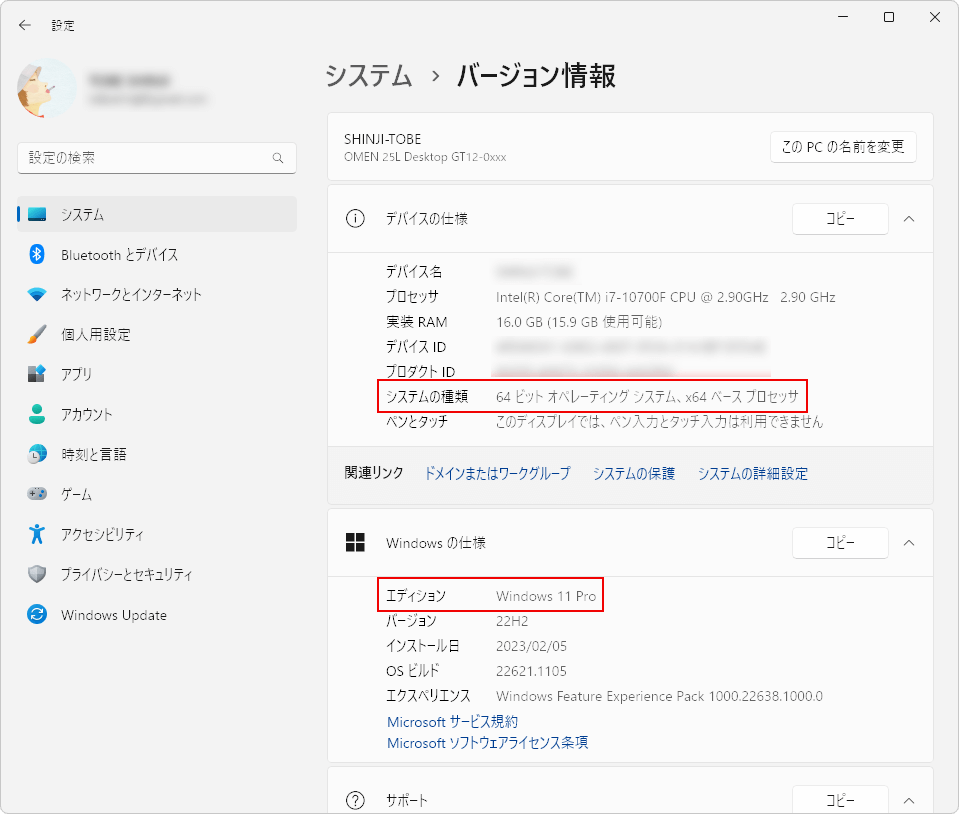This screenshot has height=814, width=959.
Task: Click この PC の名前を変更 button
Action: [x=843, y=147]
